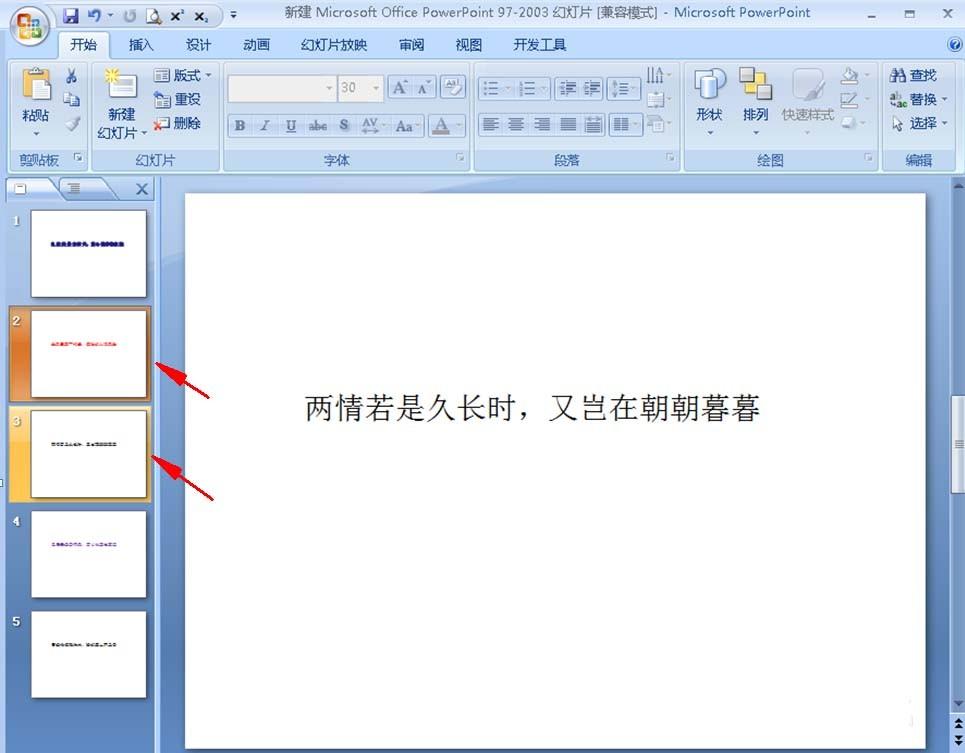Viewport: 965px width, 753px height.
Task: Open the 幻灯片放映 ribbon tab
Action: click(334, 45)
